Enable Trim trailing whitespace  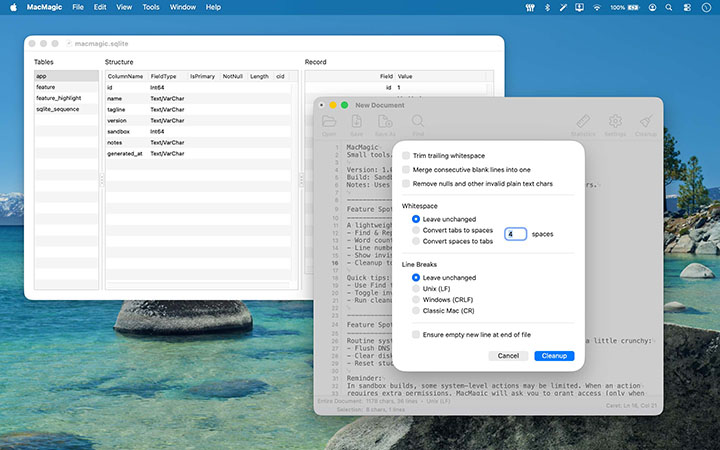tap(405, 156)
